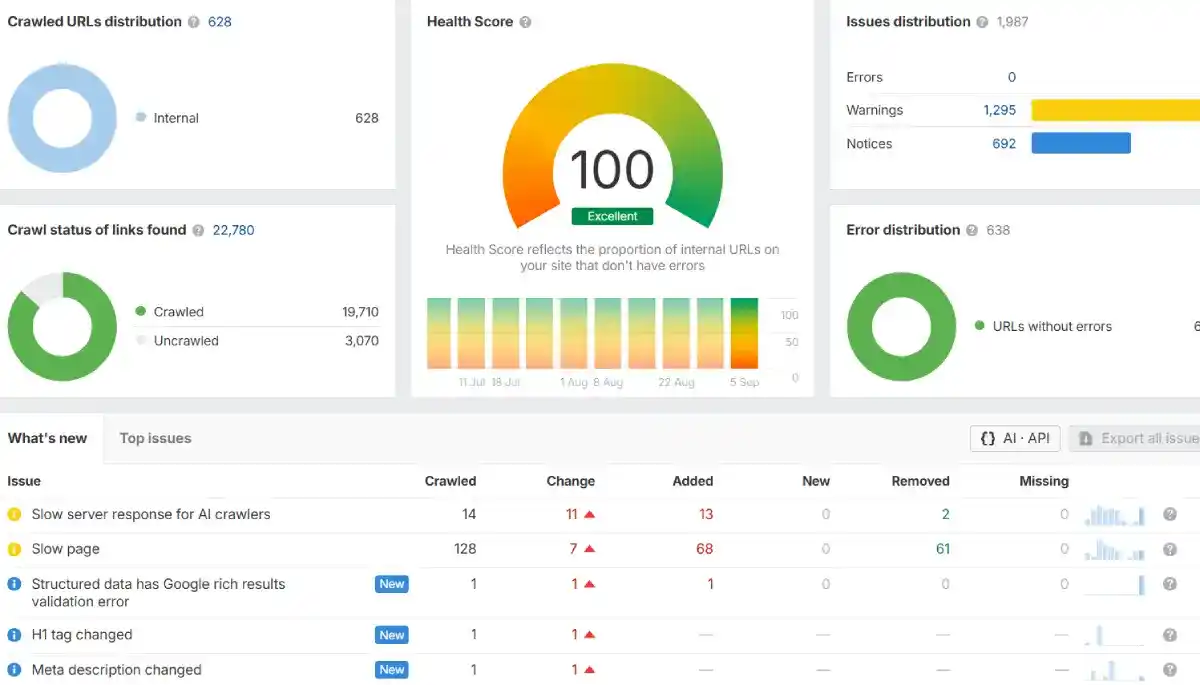Click Export all issues button

(1134, 438)
